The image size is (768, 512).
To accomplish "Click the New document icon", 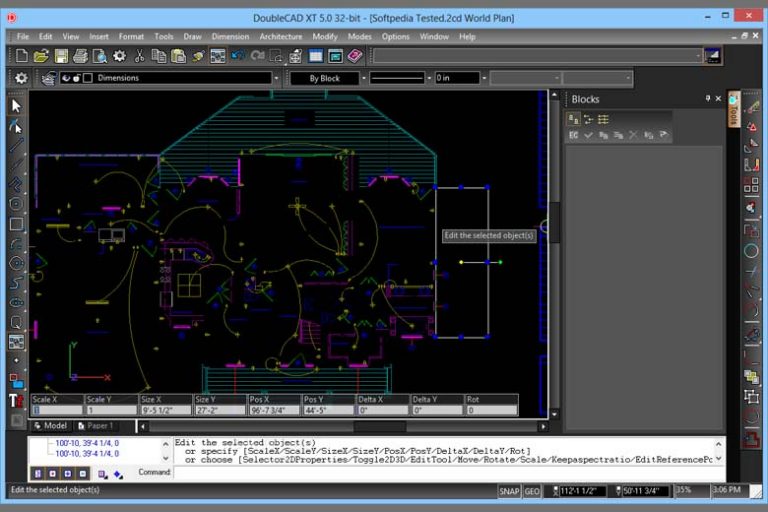I will click(22, 56).
